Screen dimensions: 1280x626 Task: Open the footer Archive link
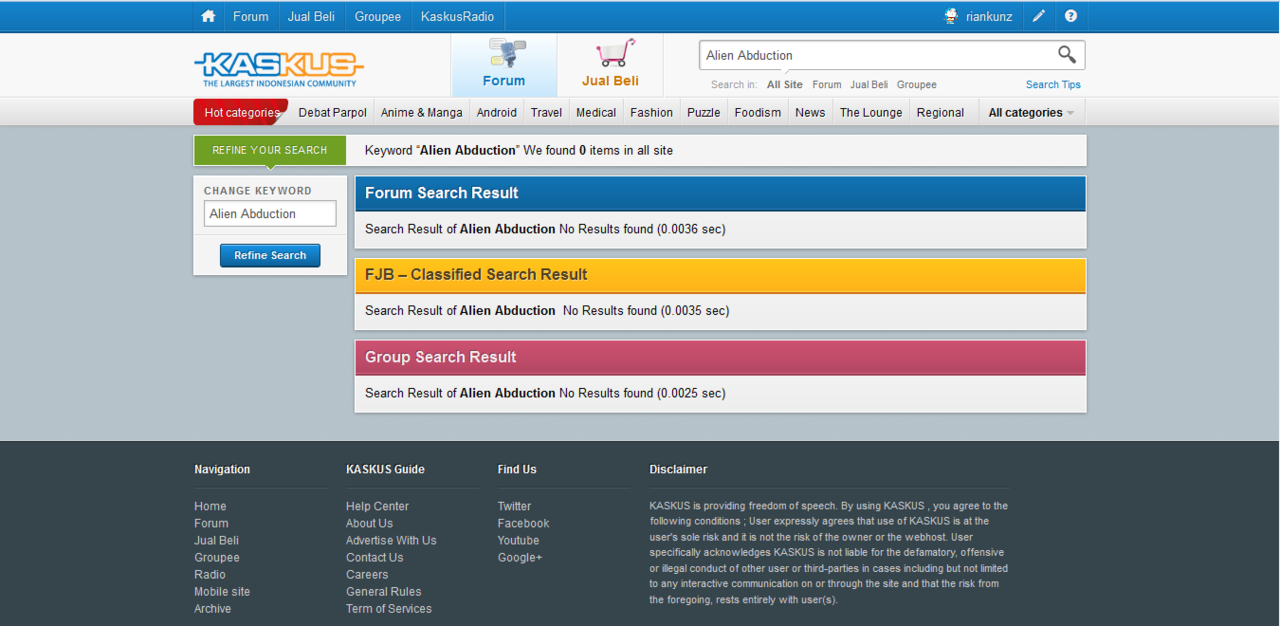(213, 608)
